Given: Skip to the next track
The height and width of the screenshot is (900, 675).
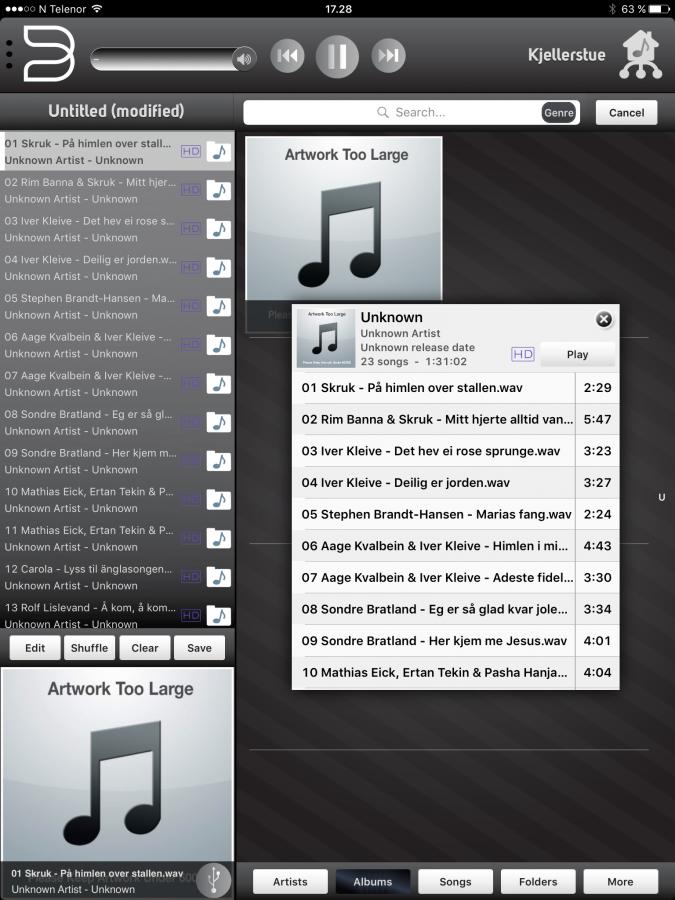Looking at the screenshot, I should 389,56.
